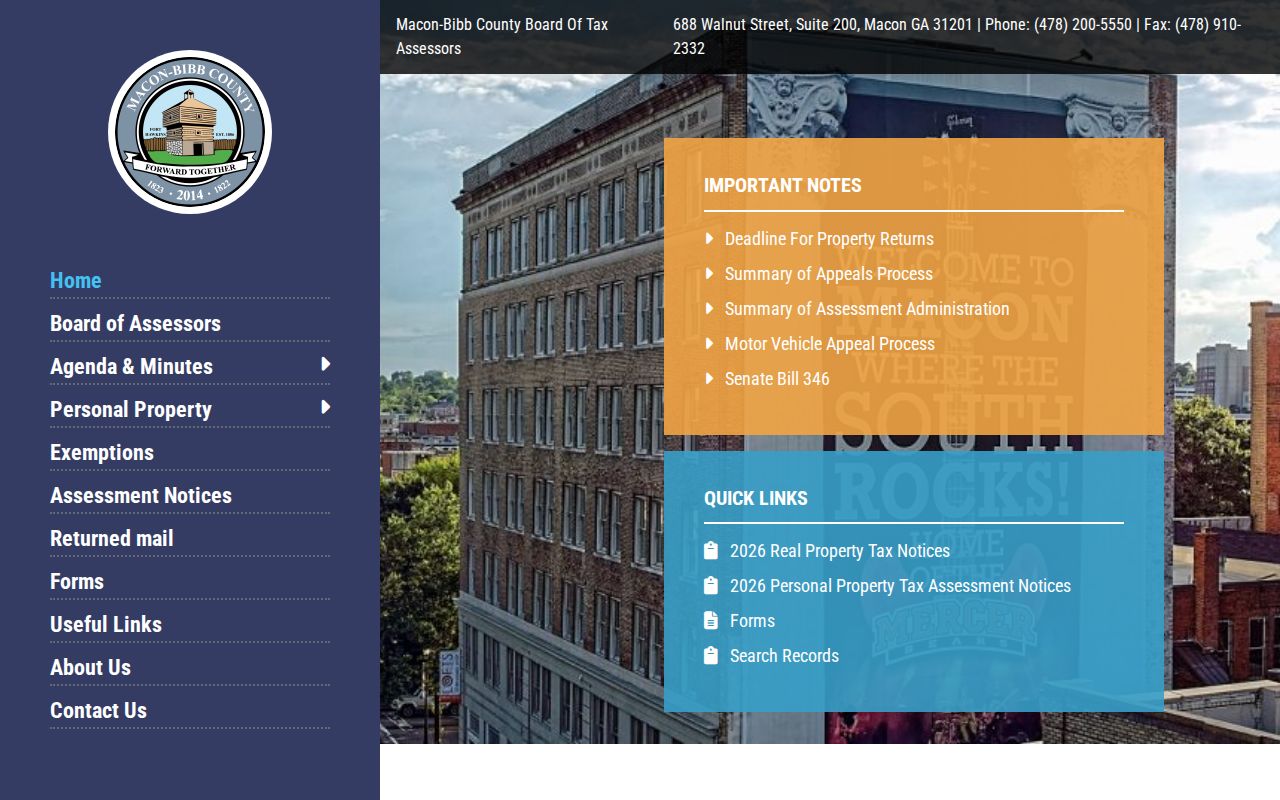Open 2026 Real Property Tax Notices

pos(840,551)
